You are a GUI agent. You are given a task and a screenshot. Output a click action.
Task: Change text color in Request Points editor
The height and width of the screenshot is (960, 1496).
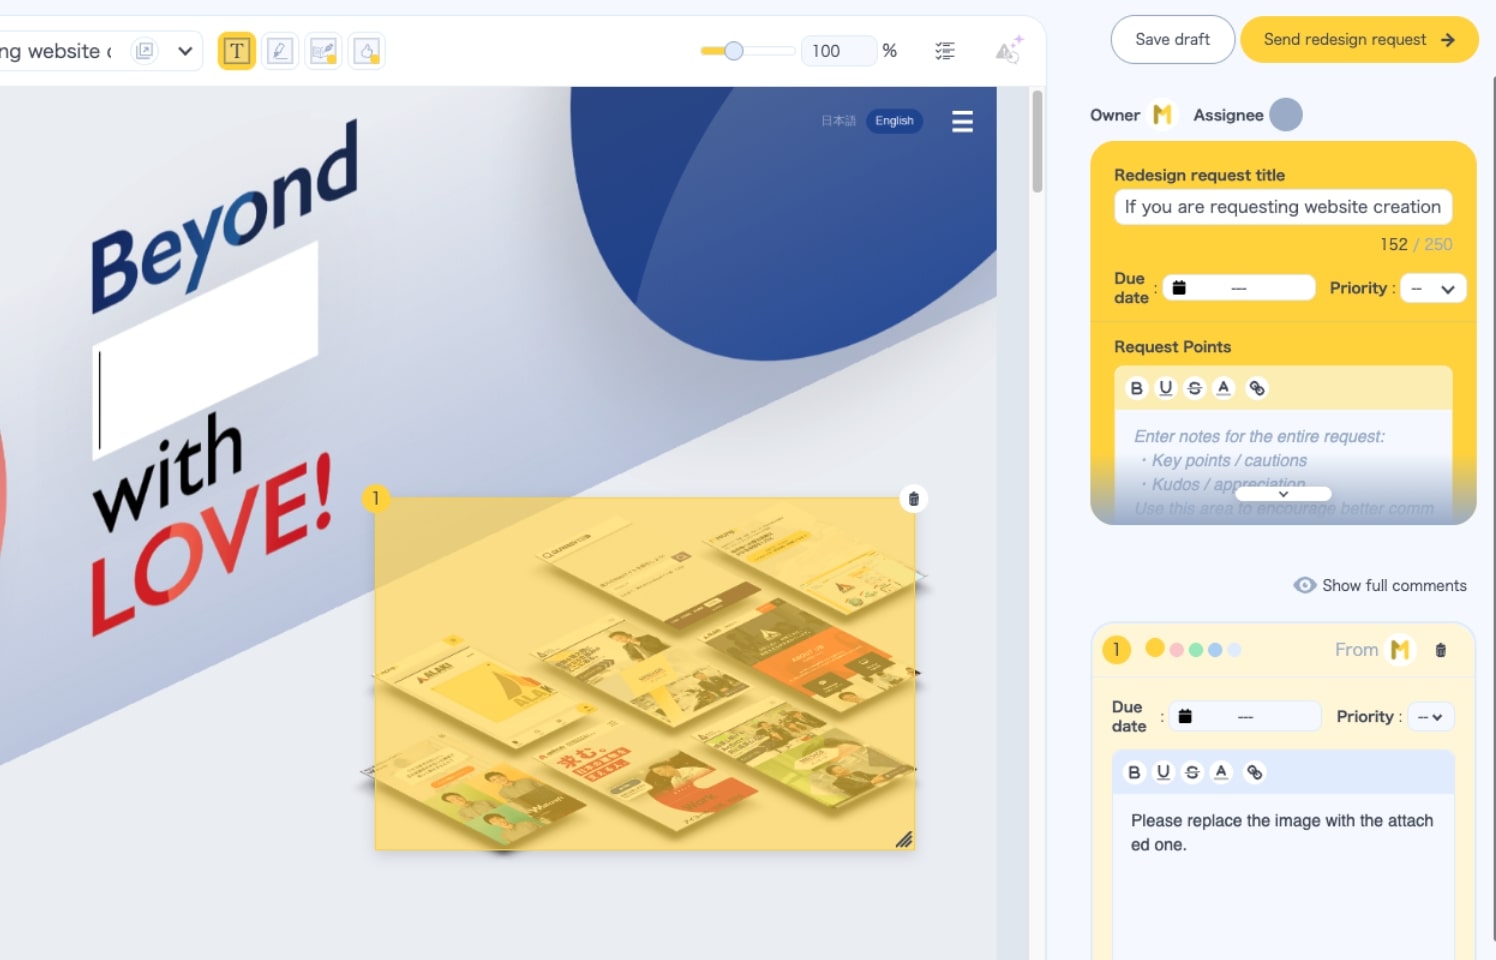[1223, 388]
